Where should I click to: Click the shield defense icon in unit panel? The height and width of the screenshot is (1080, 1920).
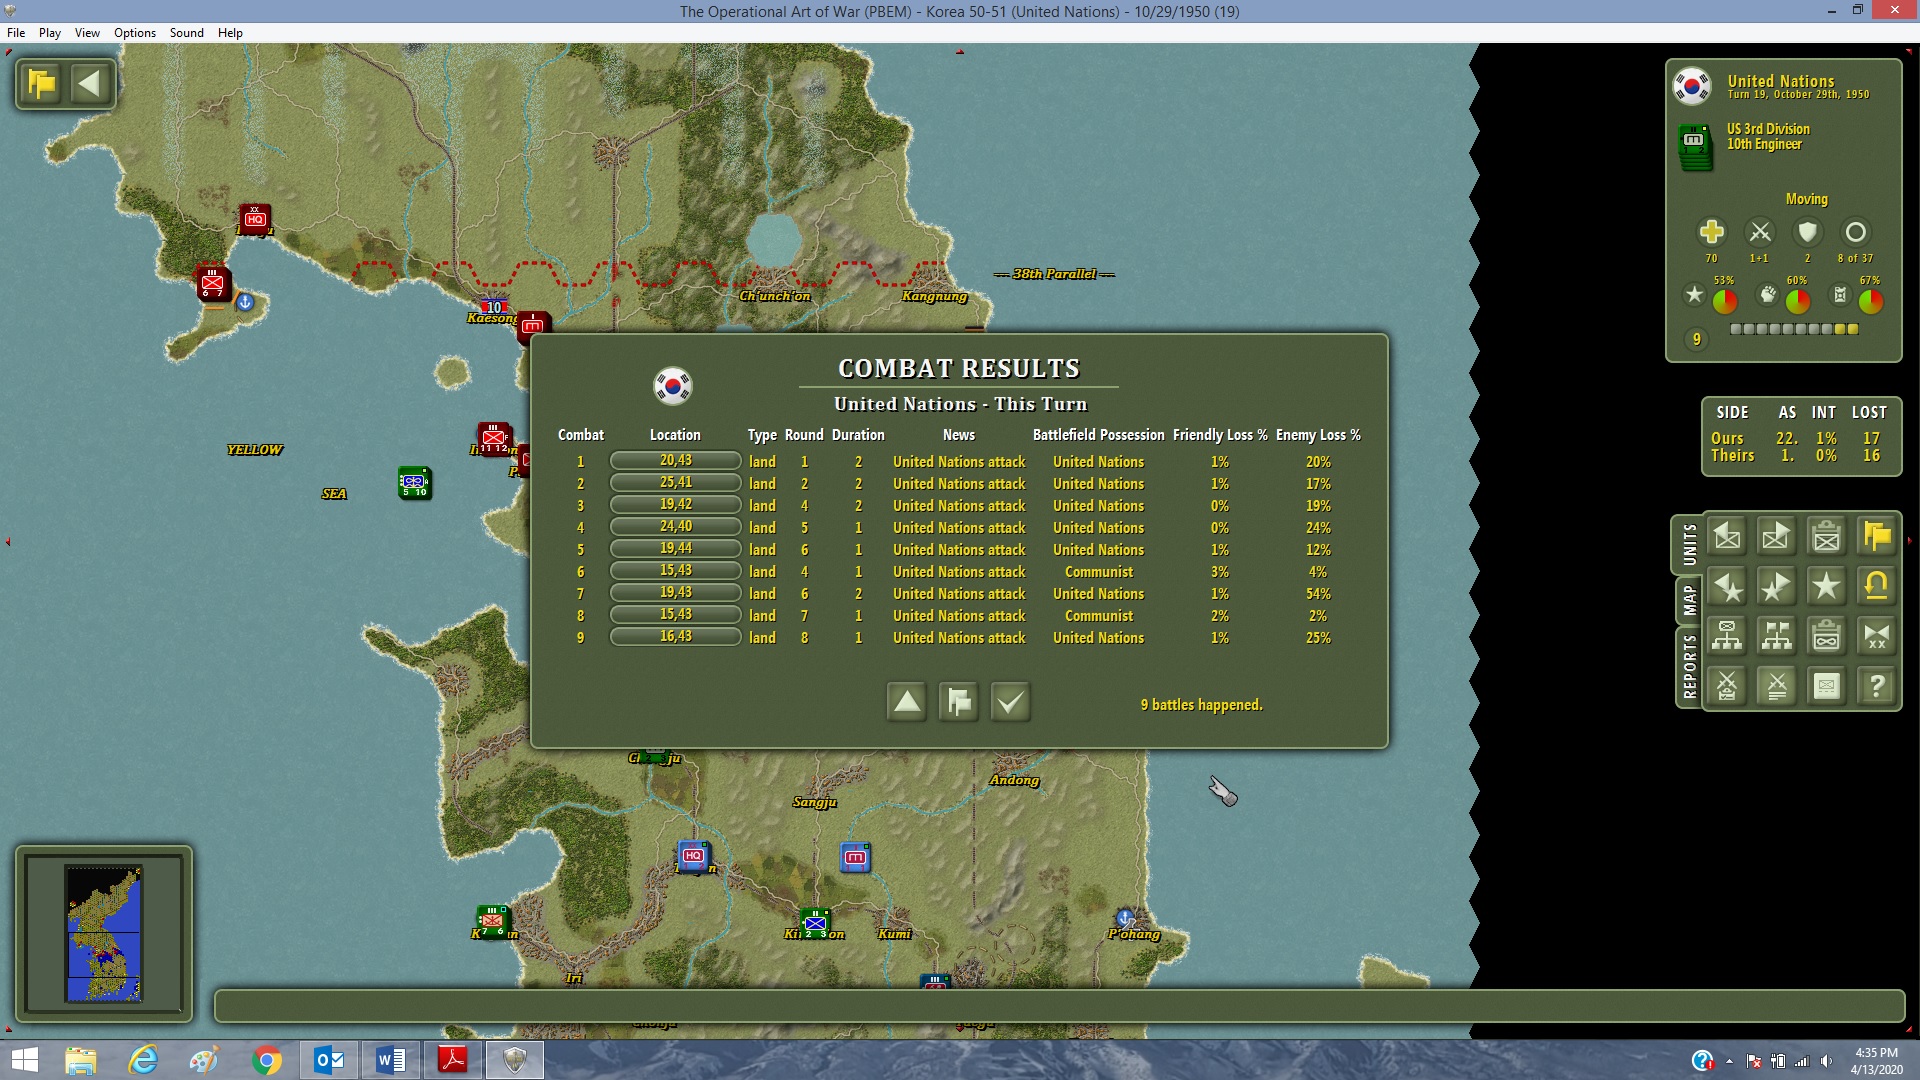(x=1807, y=232)
